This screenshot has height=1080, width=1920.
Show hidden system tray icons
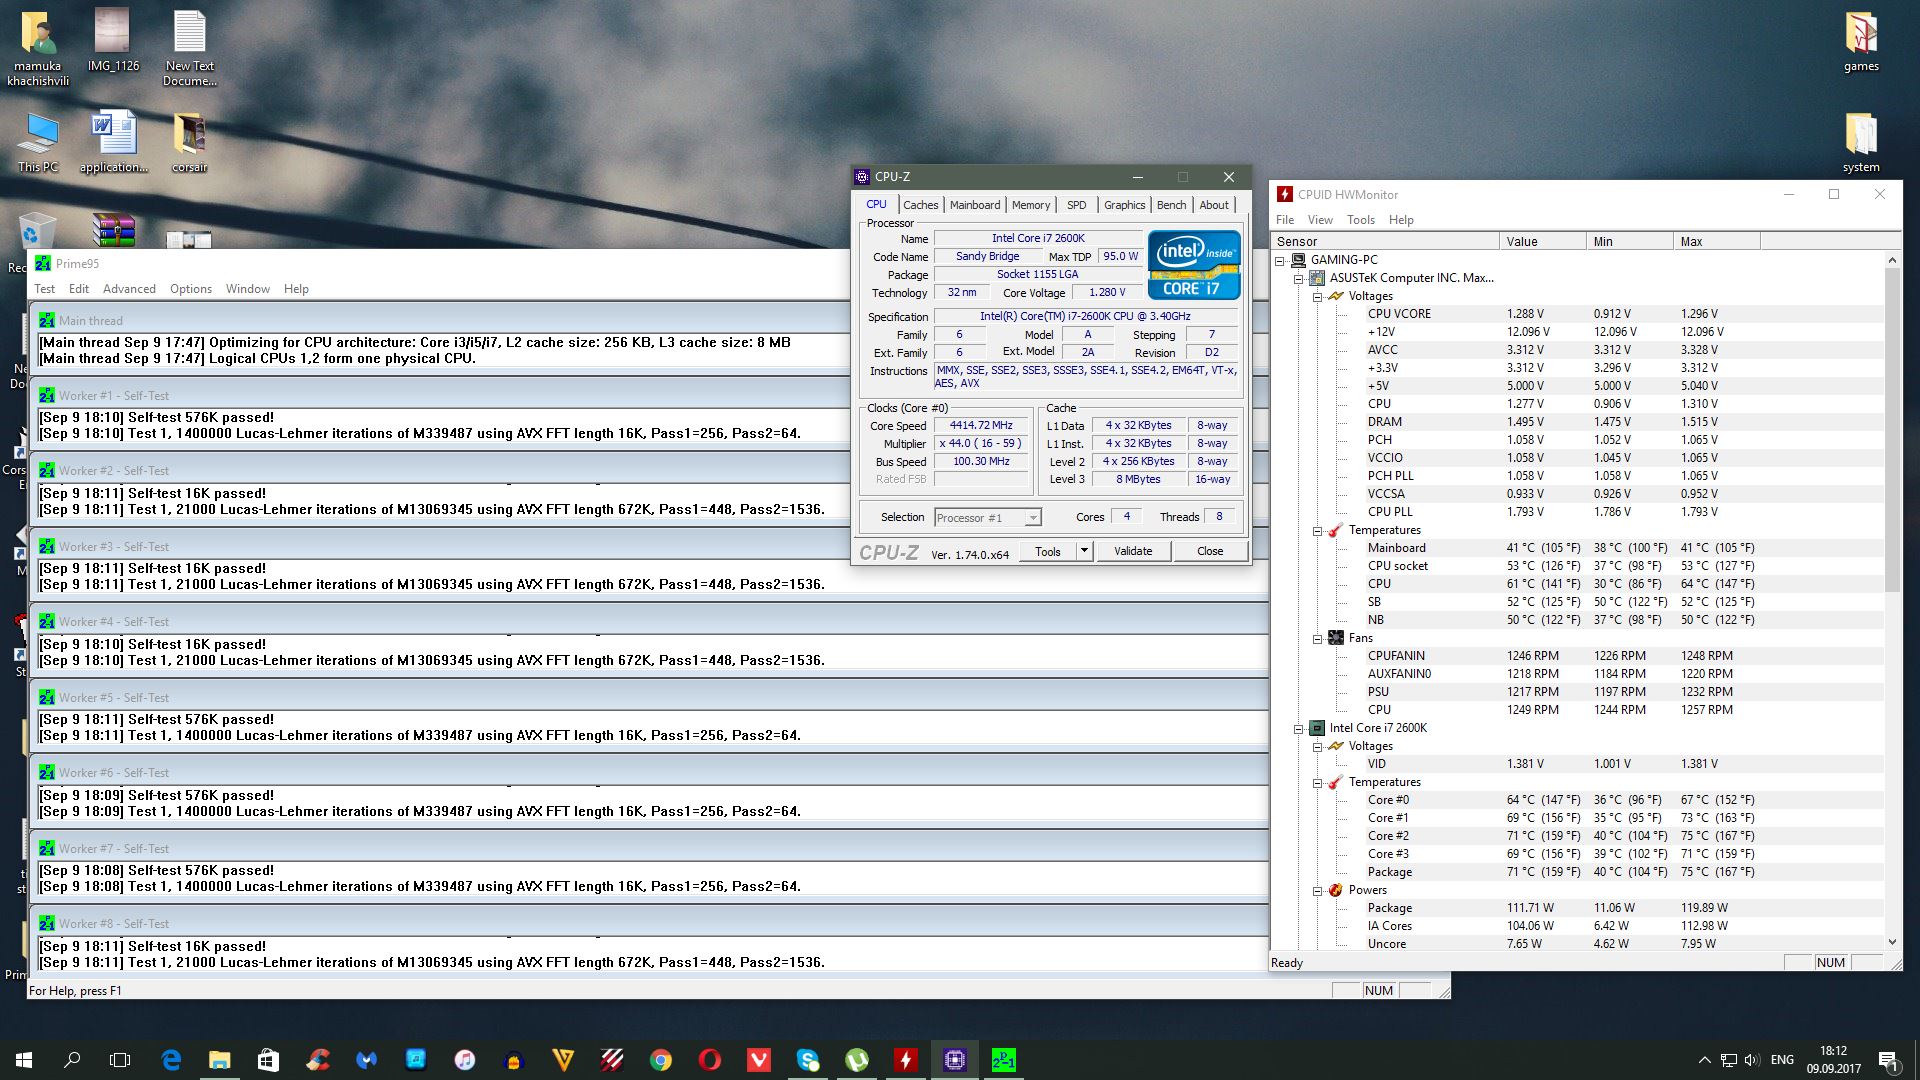1704,1060
